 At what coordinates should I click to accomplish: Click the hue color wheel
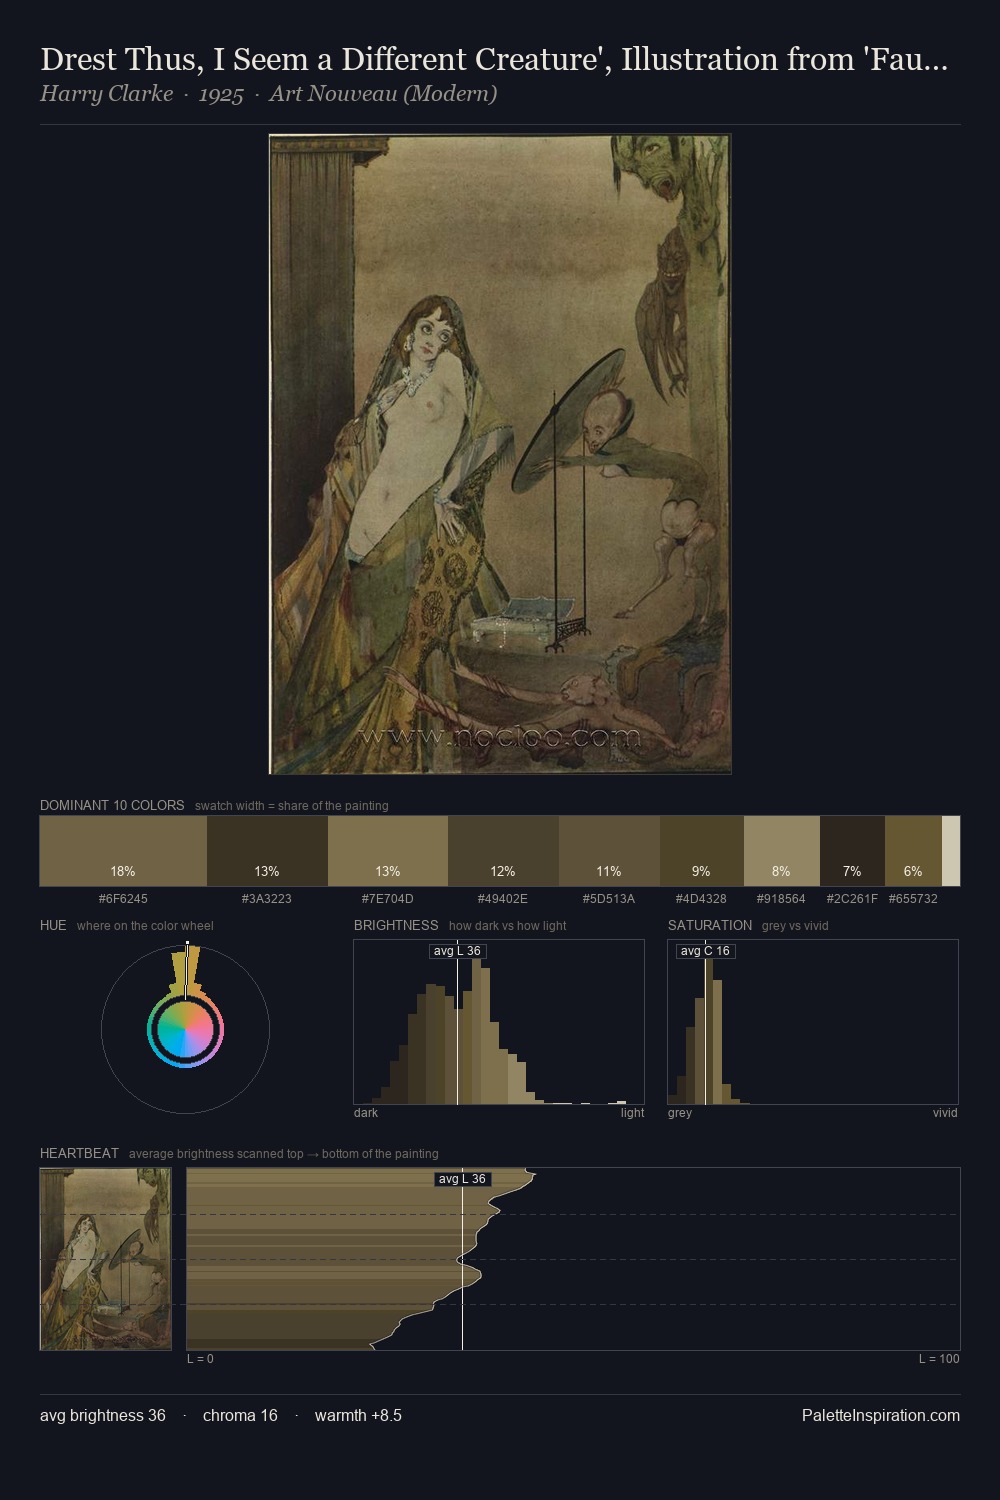coord(185,1029)
